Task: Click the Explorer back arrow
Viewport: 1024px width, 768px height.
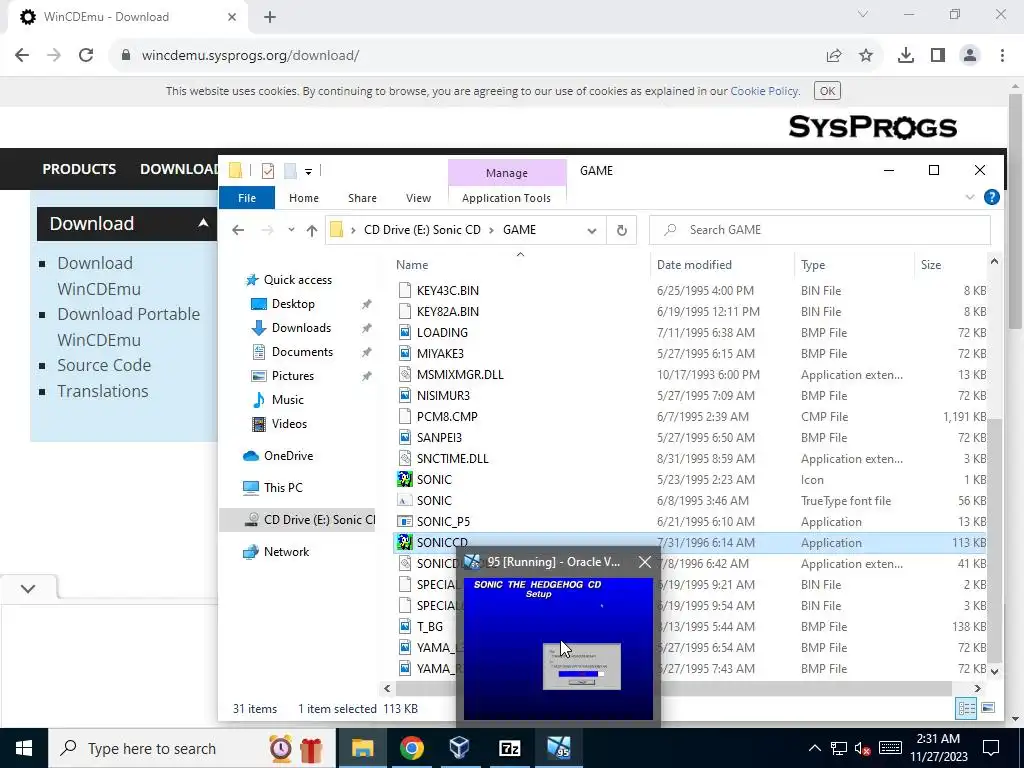Action: (x=238, y=230)
